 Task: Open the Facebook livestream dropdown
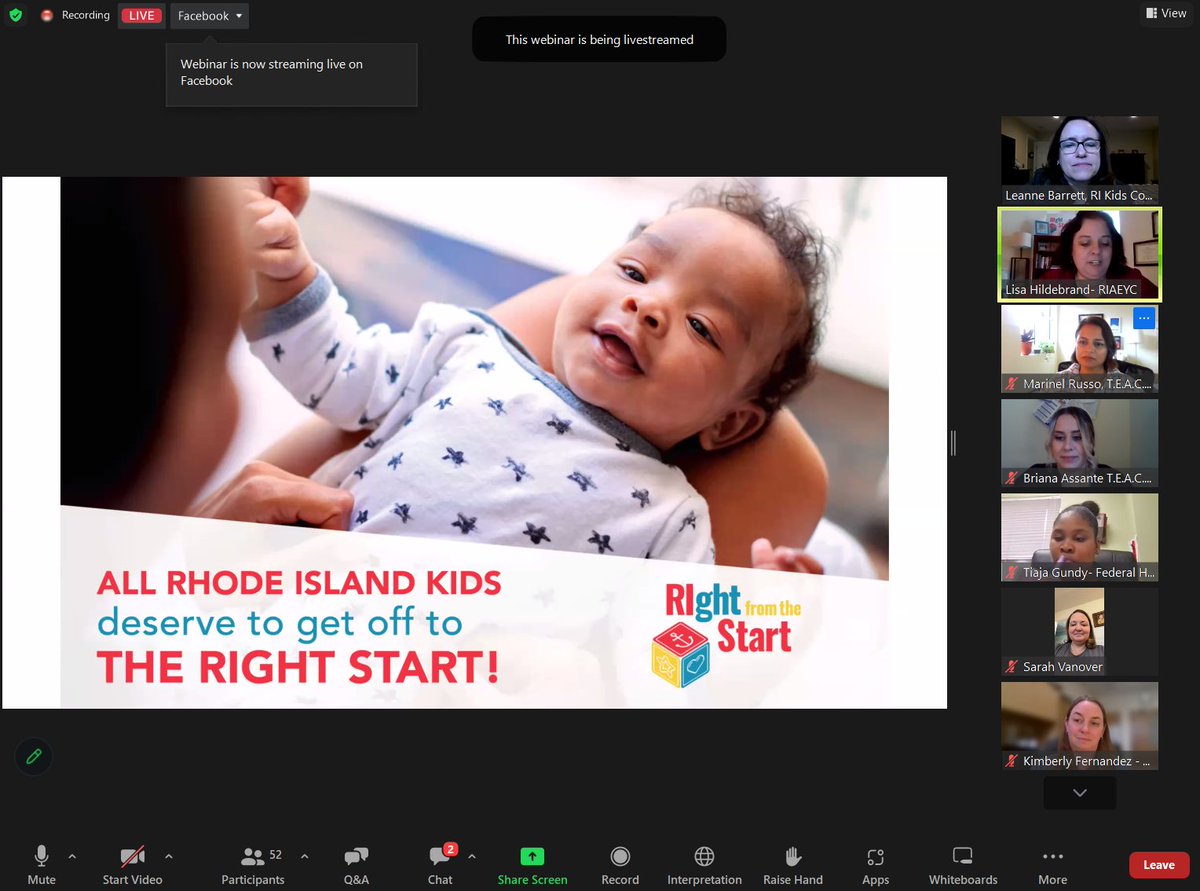coord(208,15)
